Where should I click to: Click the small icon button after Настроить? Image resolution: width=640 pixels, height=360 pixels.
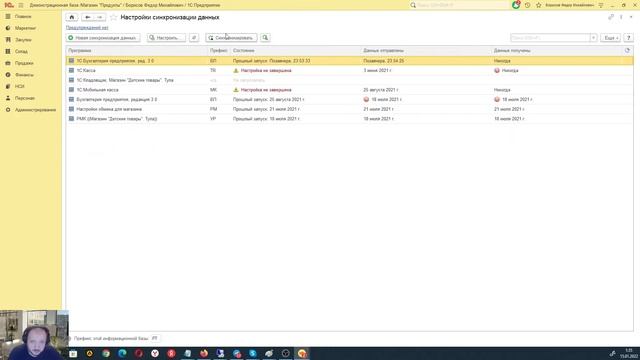coord(194,38)
